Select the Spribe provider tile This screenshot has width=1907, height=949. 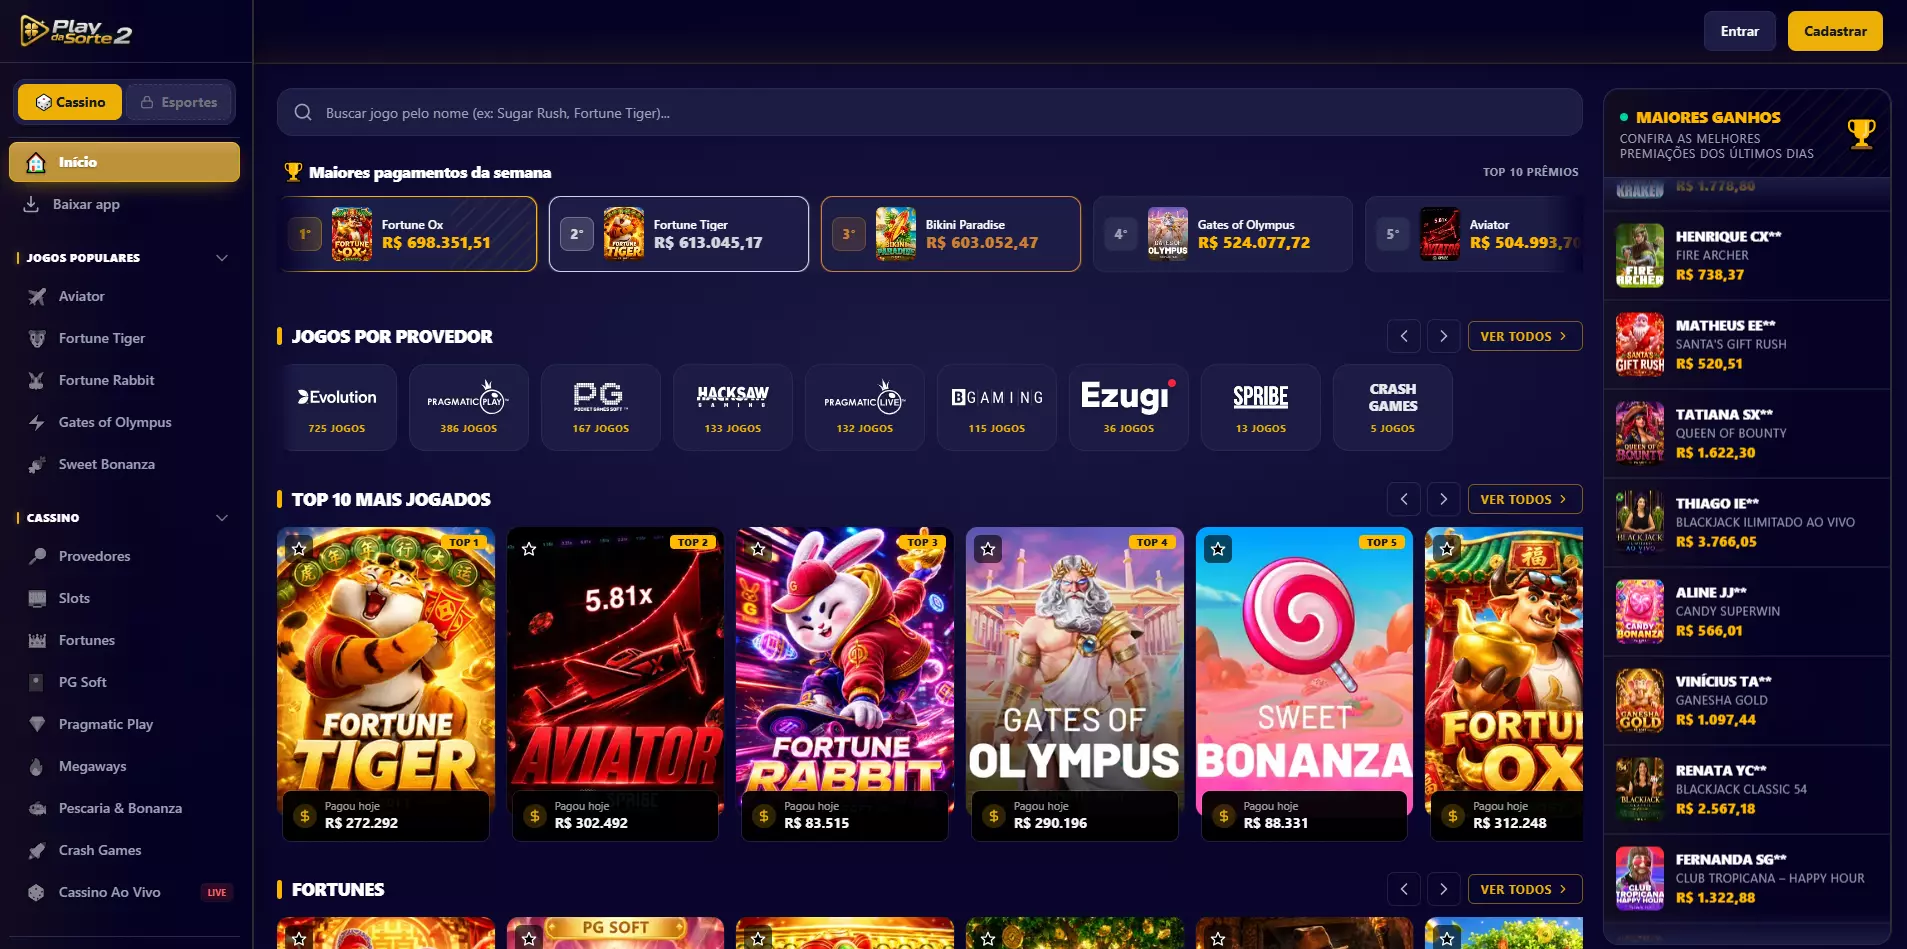1261,408
